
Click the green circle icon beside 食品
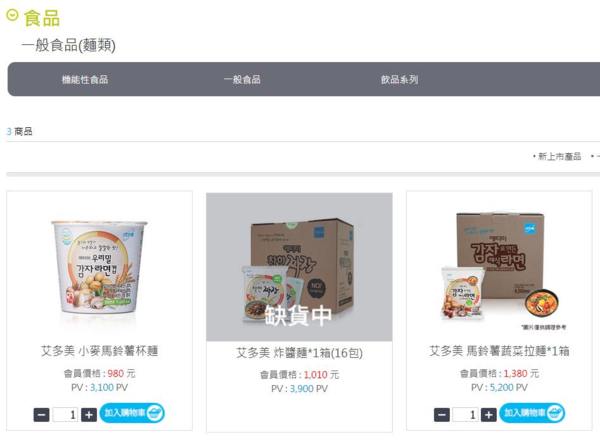coord(12,15)
